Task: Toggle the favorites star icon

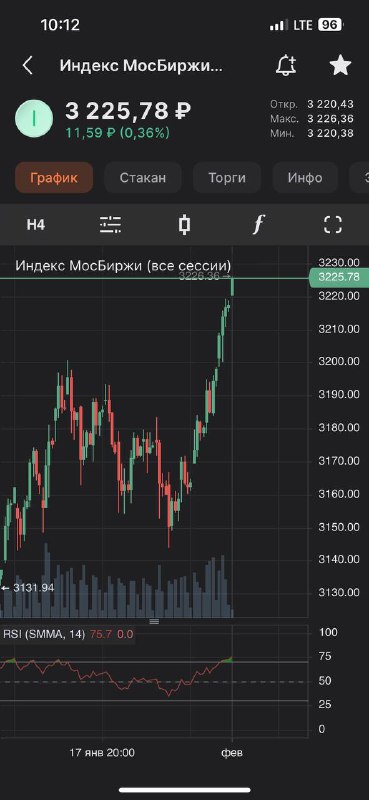Action: coord(340,66)
